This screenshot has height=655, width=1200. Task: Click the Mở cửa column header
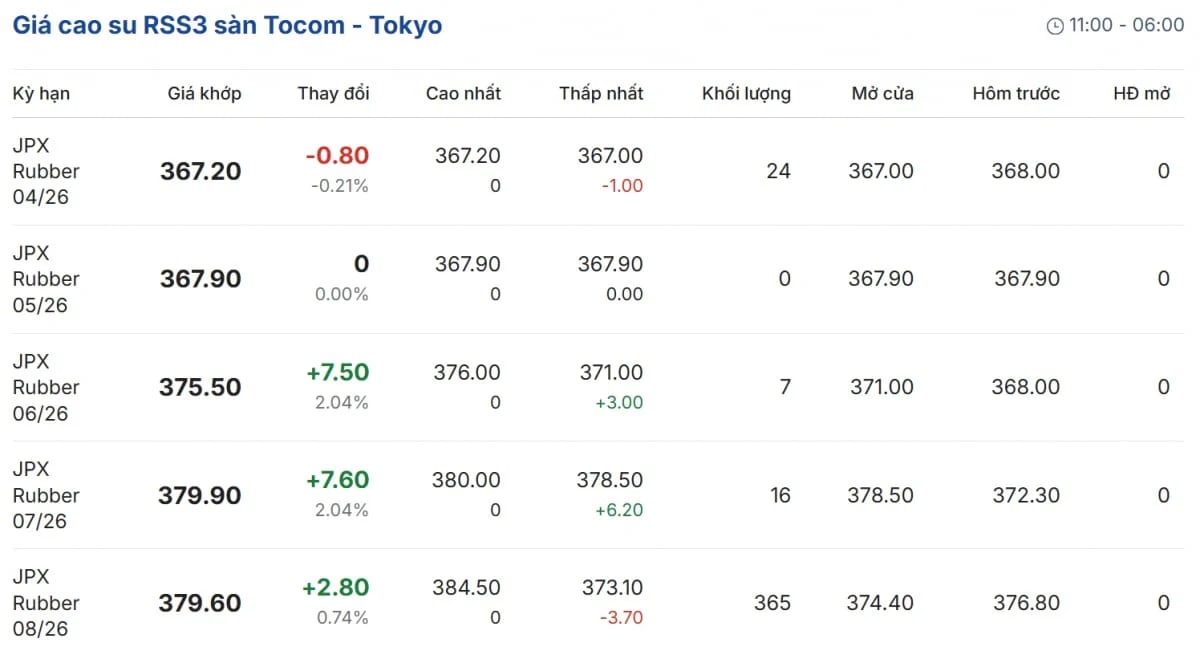point(882,94)
